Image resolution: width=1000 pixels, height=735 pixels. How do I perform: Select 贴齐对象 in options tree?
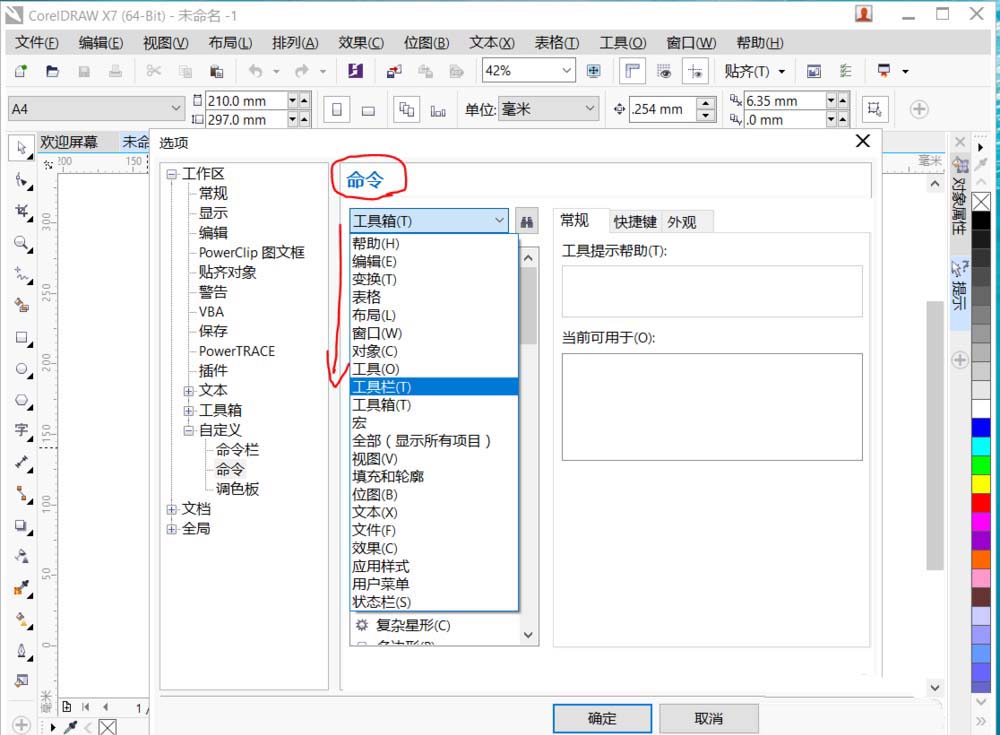click(228, 272)
